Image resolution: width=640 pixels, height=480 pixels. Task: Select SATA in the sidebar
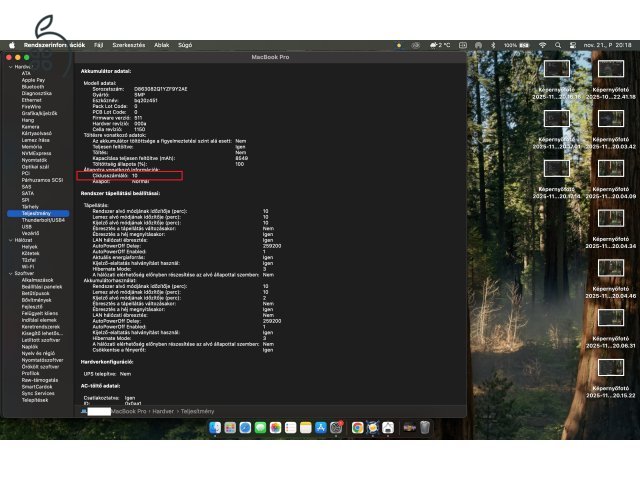pyautogui.click(x=28, y=193)
